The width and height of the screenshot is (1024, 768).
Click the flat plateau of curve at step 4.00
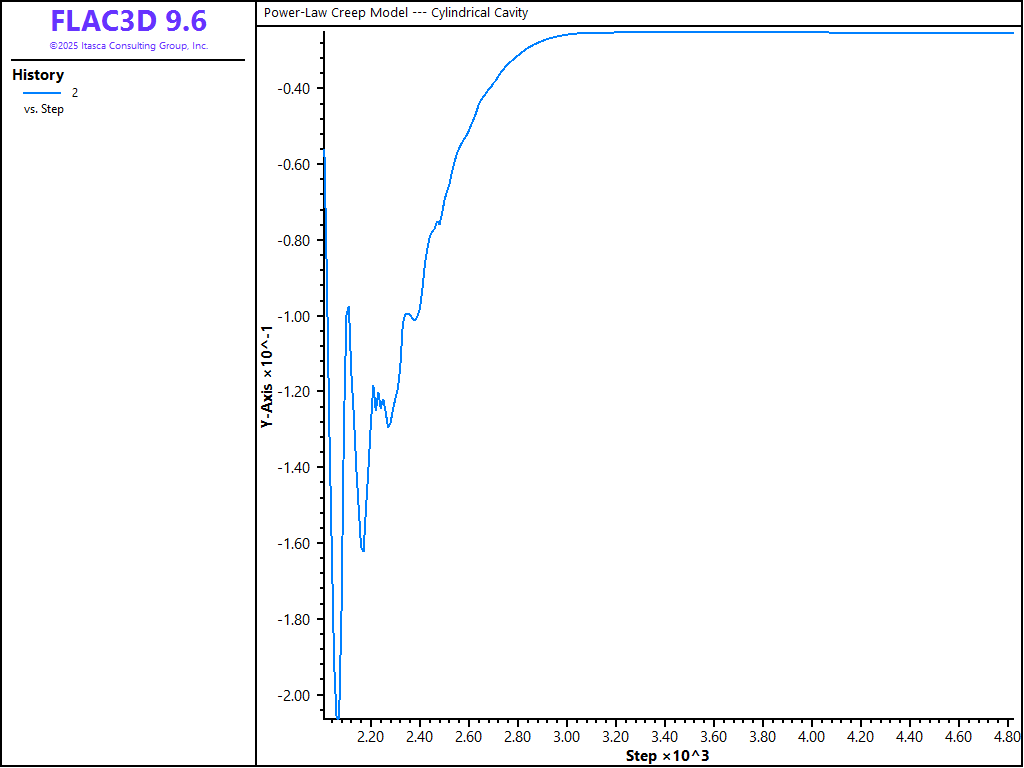coord(812,32)
